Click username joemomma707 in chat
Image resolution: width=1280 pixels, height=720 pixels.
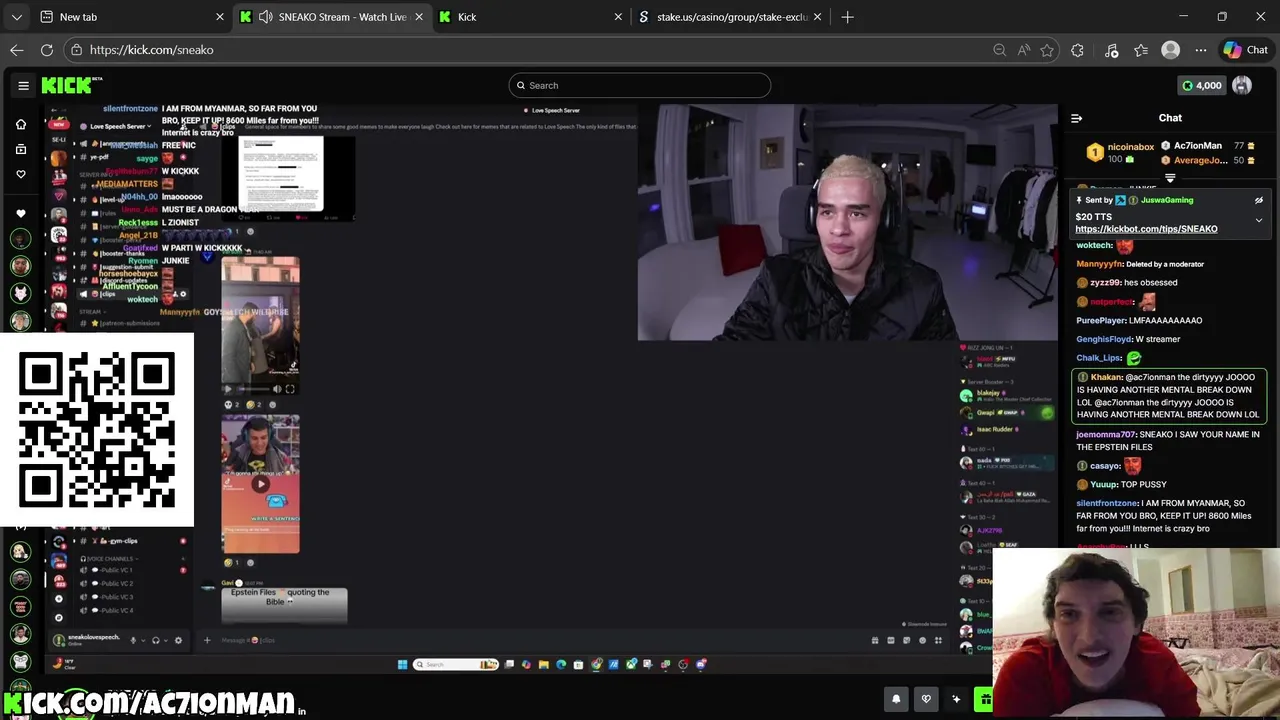click(1105, 435)
